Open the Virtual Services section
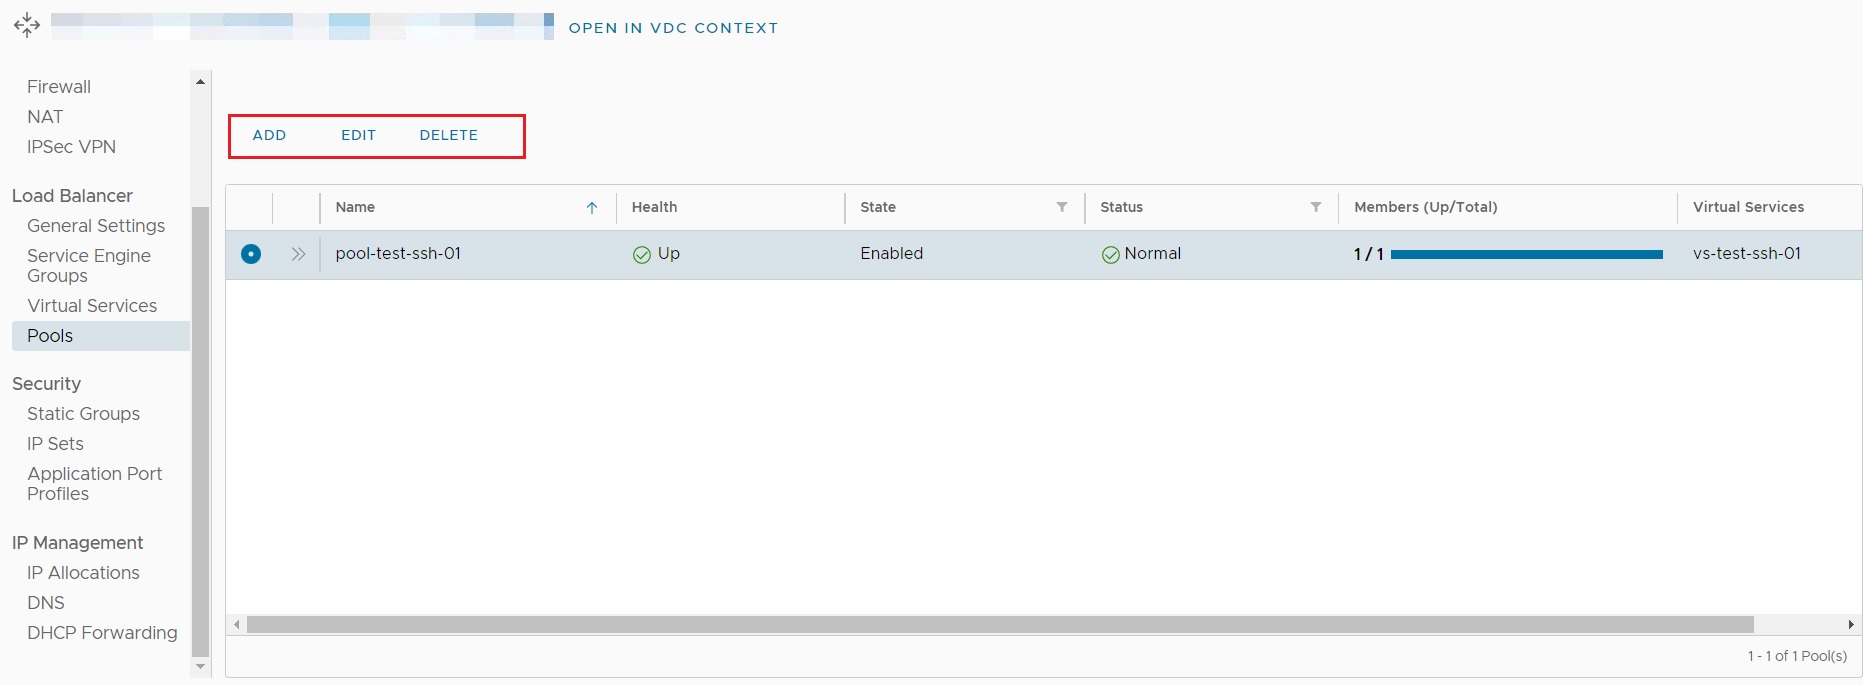This screenshot has height=685, width=1863. tap(92, 306)
